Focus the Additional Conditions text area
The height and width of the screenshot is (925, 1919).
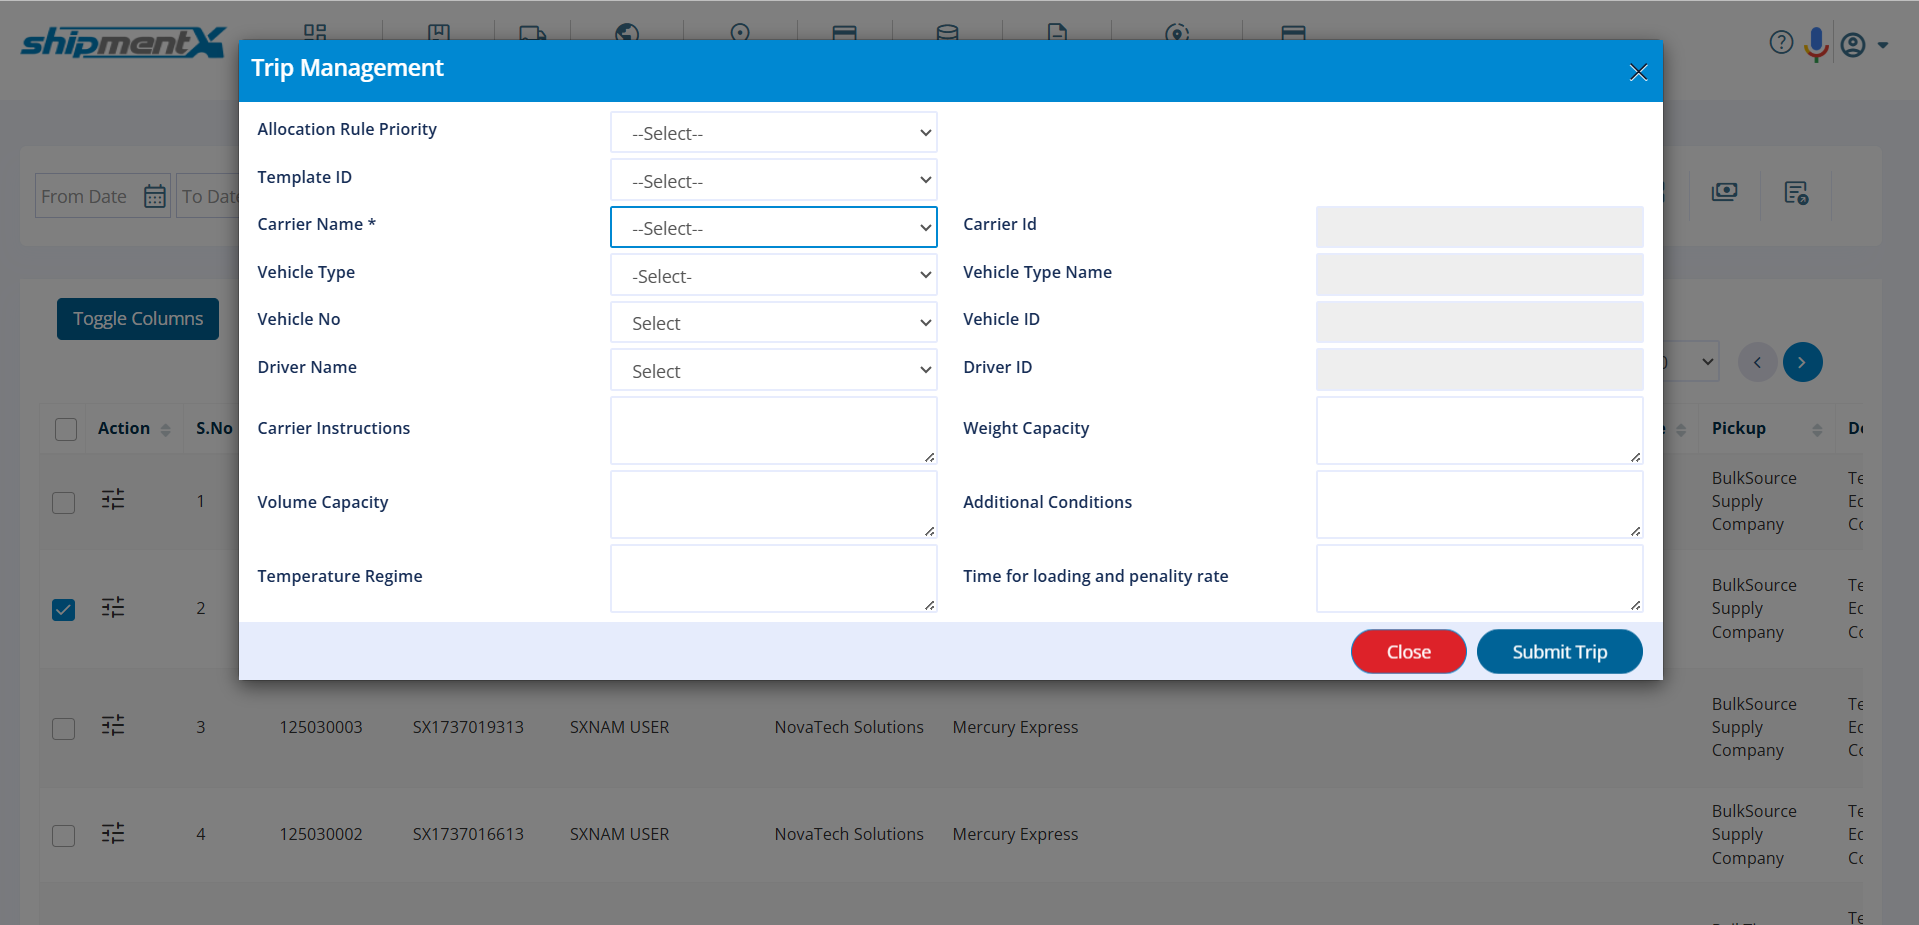pyautogui.click(x=1479, y=505)
